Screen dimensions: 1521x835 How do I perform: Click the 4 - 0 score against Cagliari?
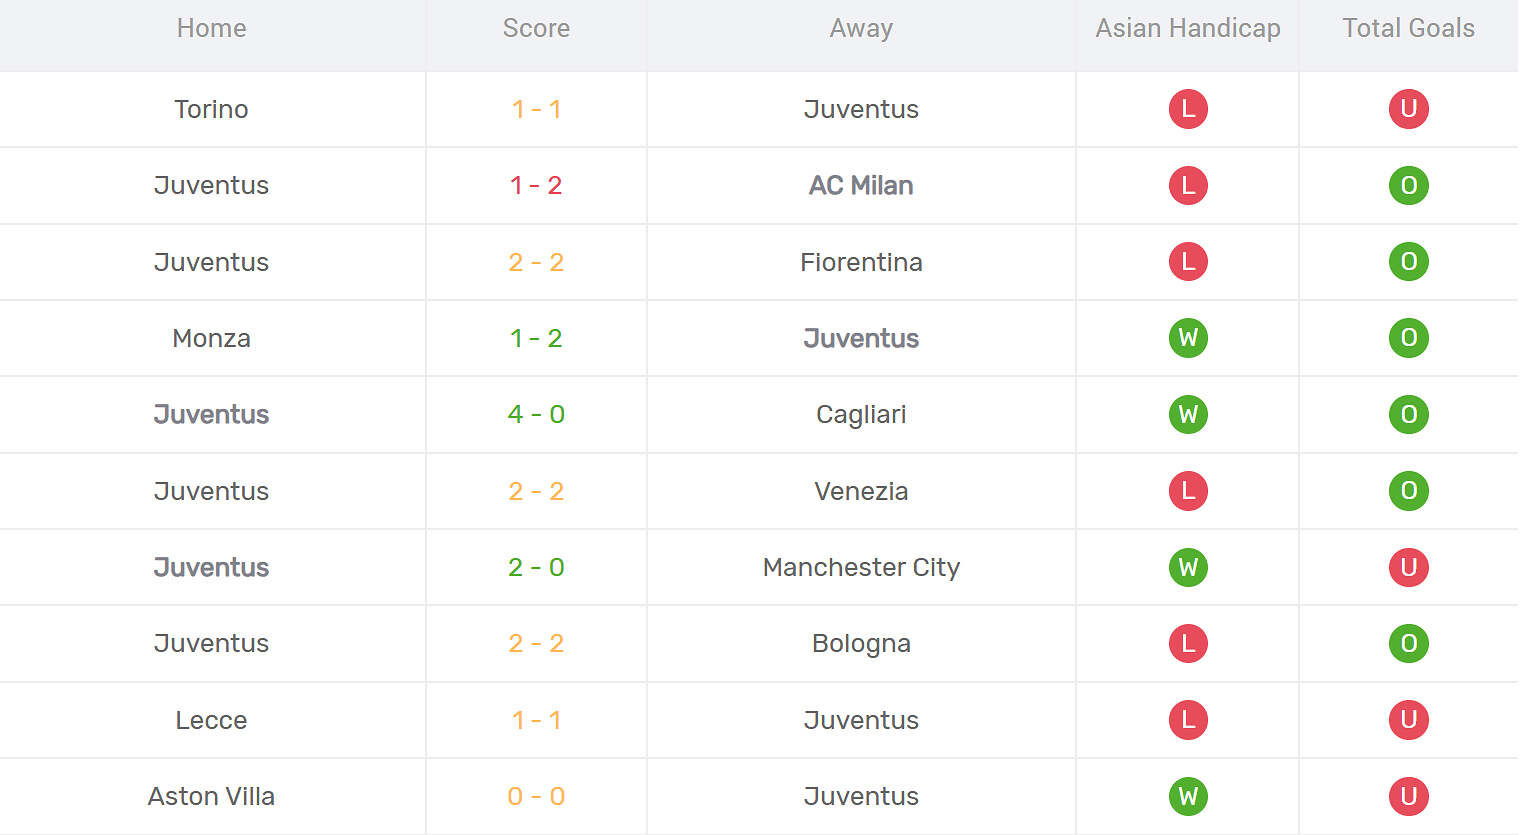[536, 414]
